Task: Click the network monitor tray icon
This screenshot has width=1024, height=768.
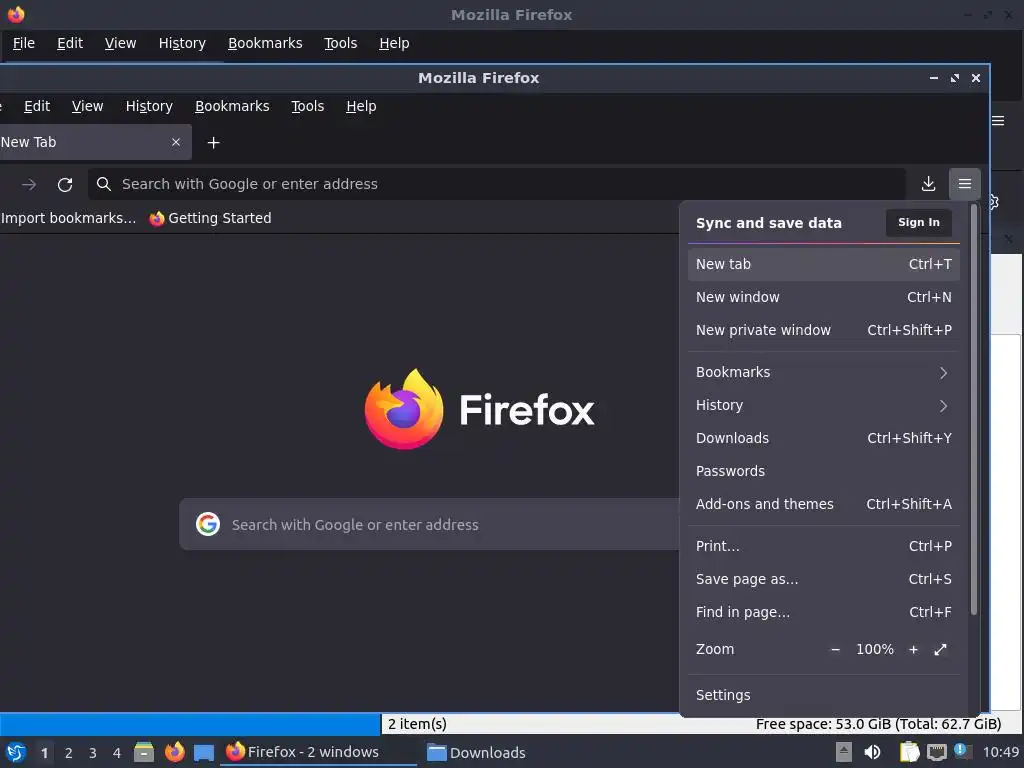Action: 936,752
